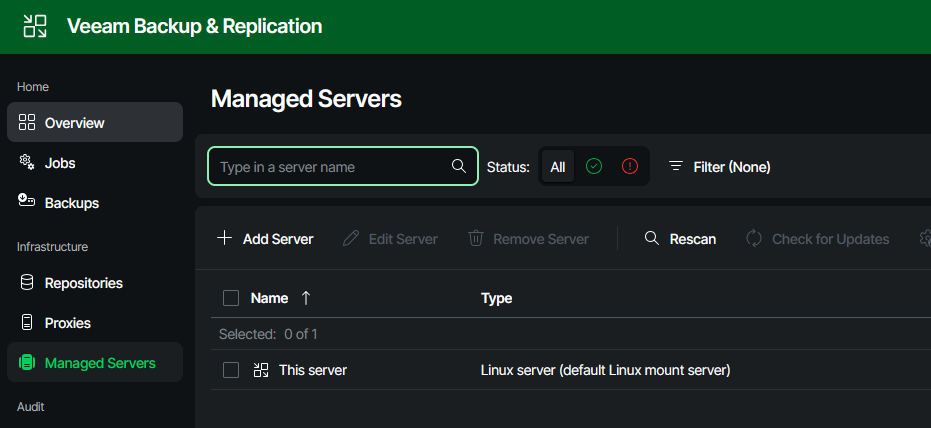Go to Jobs in the sidebar
Viewport: 931px width, 428px height.
(60, 163)
